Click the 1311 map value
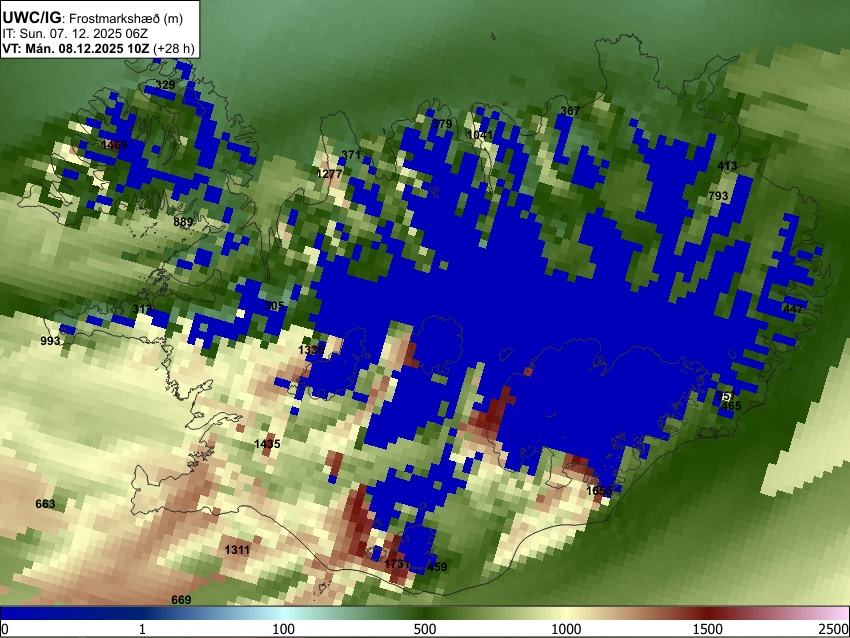 tap(237, 550)
